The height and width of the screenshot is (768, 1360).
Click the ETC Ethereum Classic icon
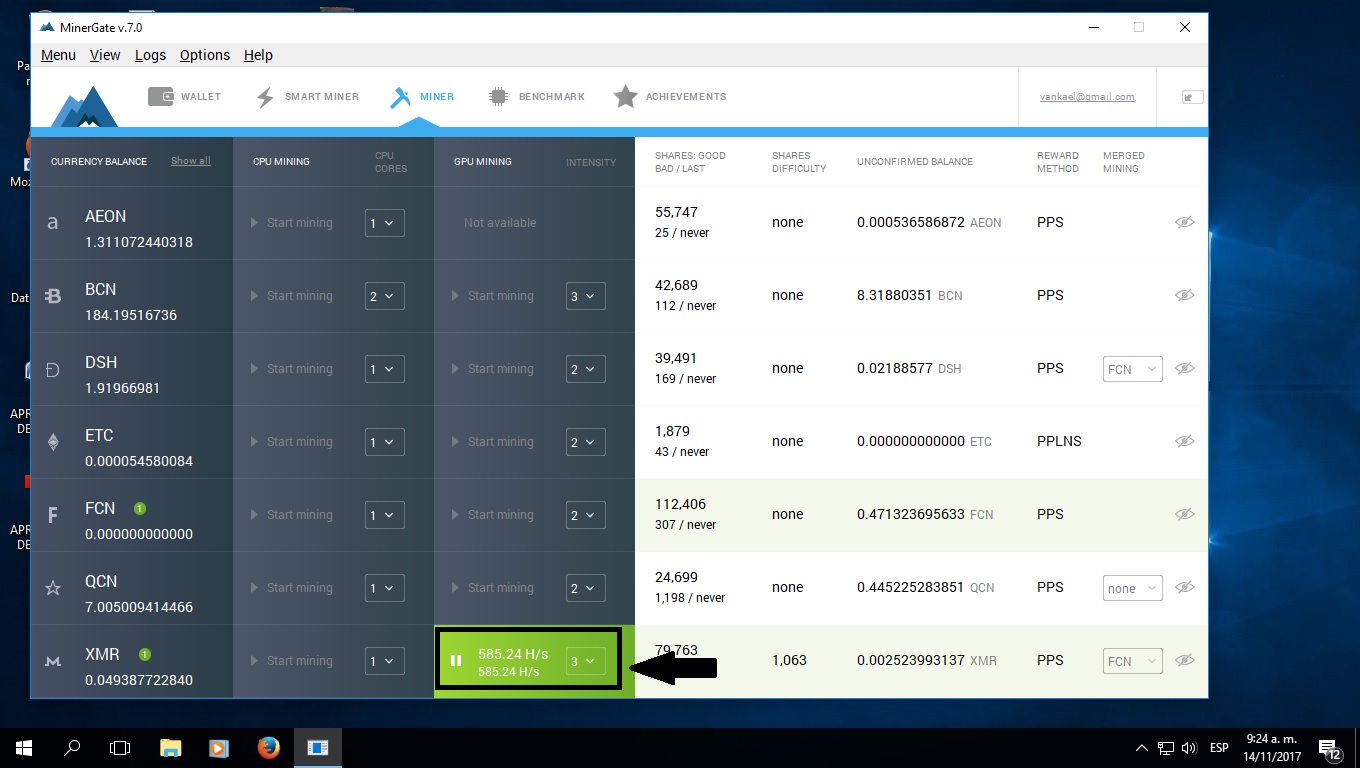click(x=53, y=442)
